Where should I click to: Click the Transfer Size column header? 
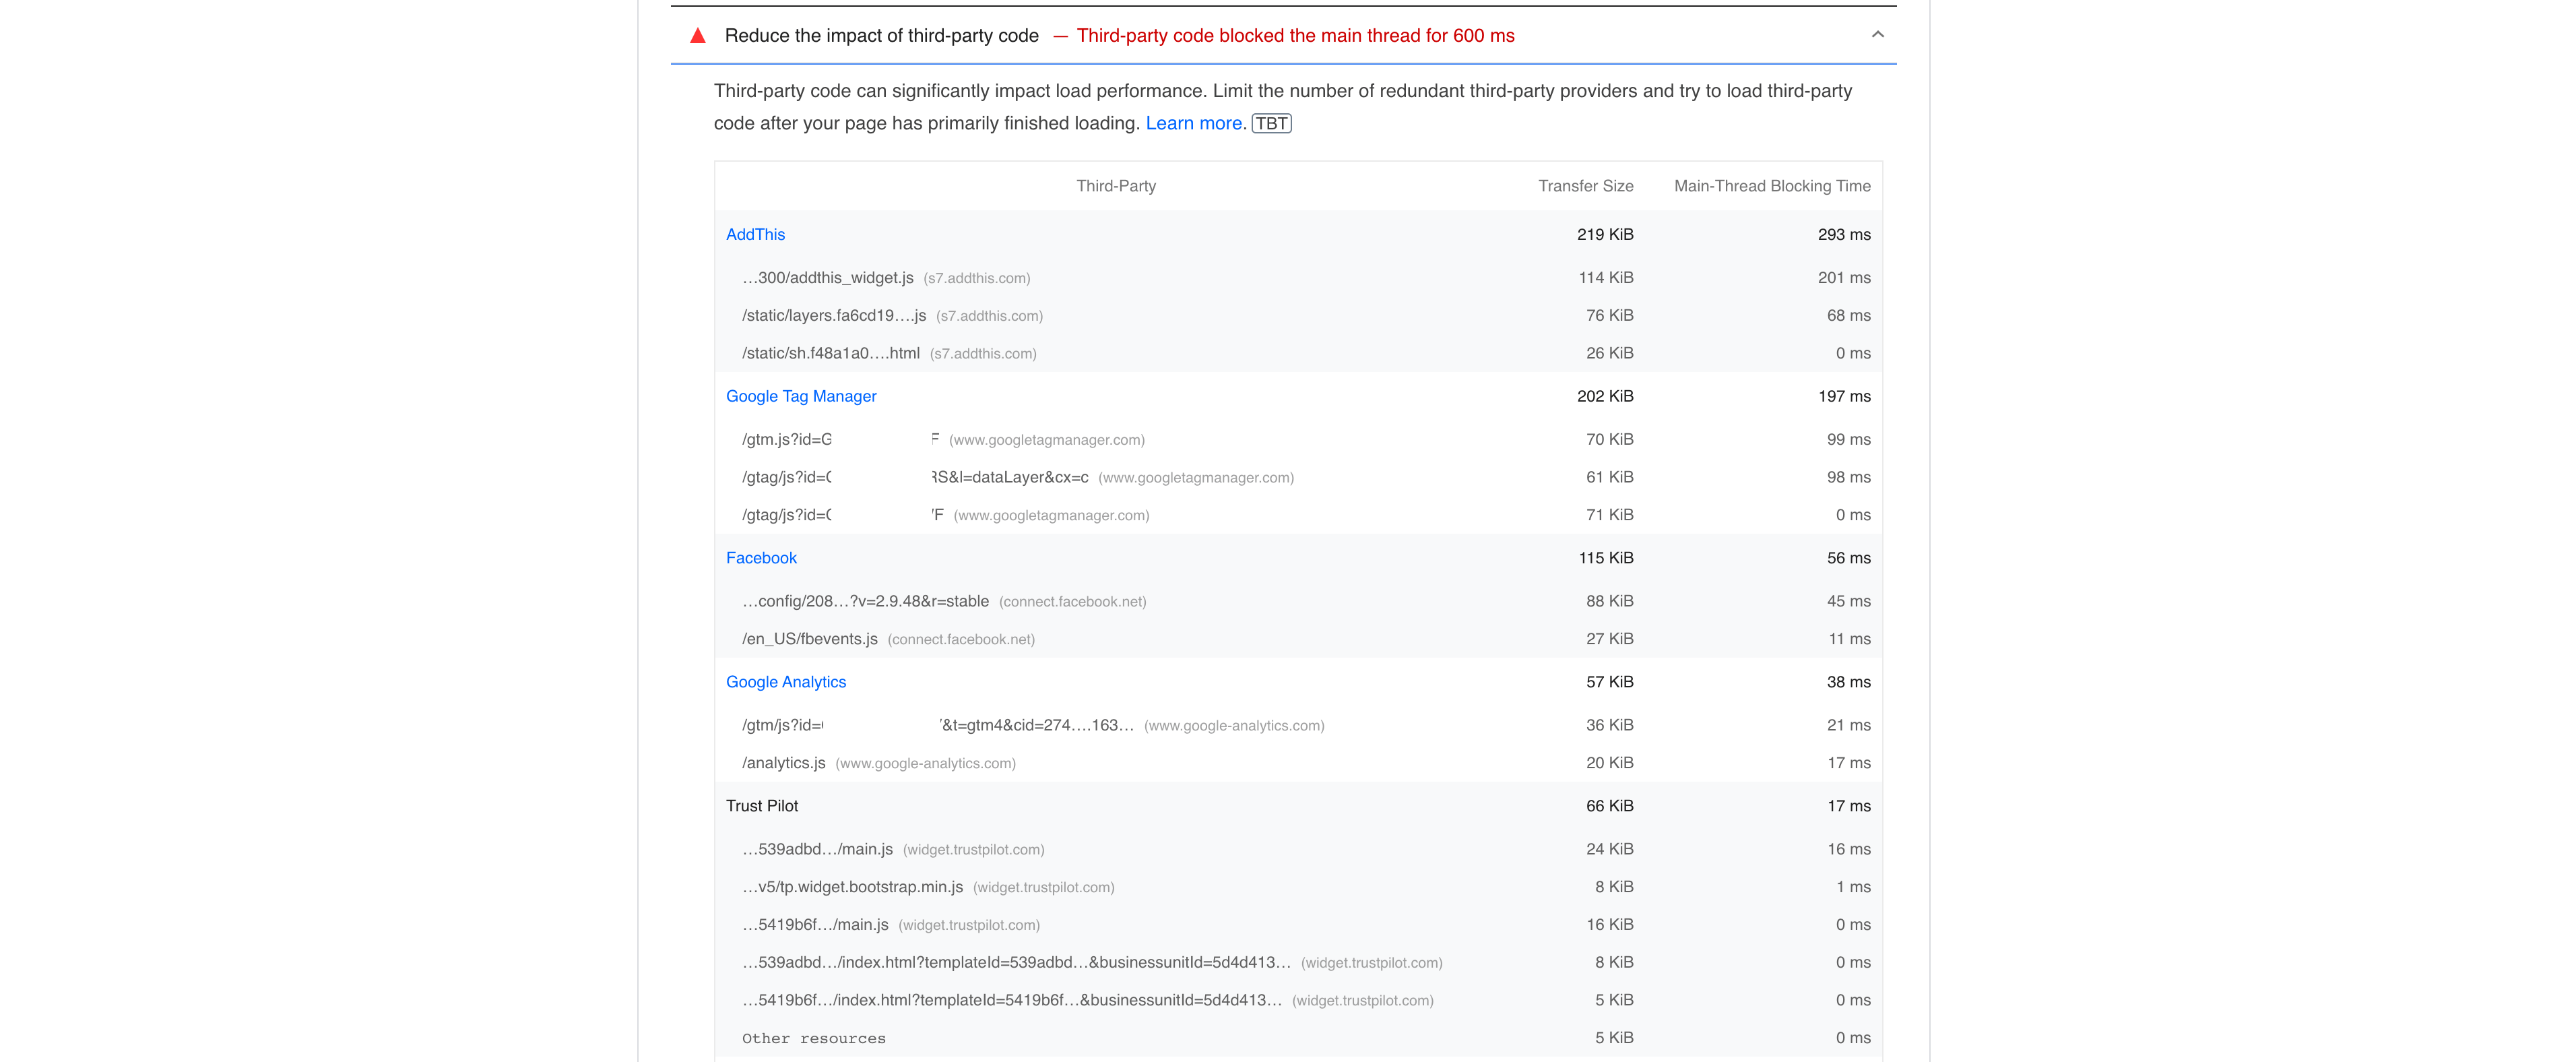[1585, 186]
